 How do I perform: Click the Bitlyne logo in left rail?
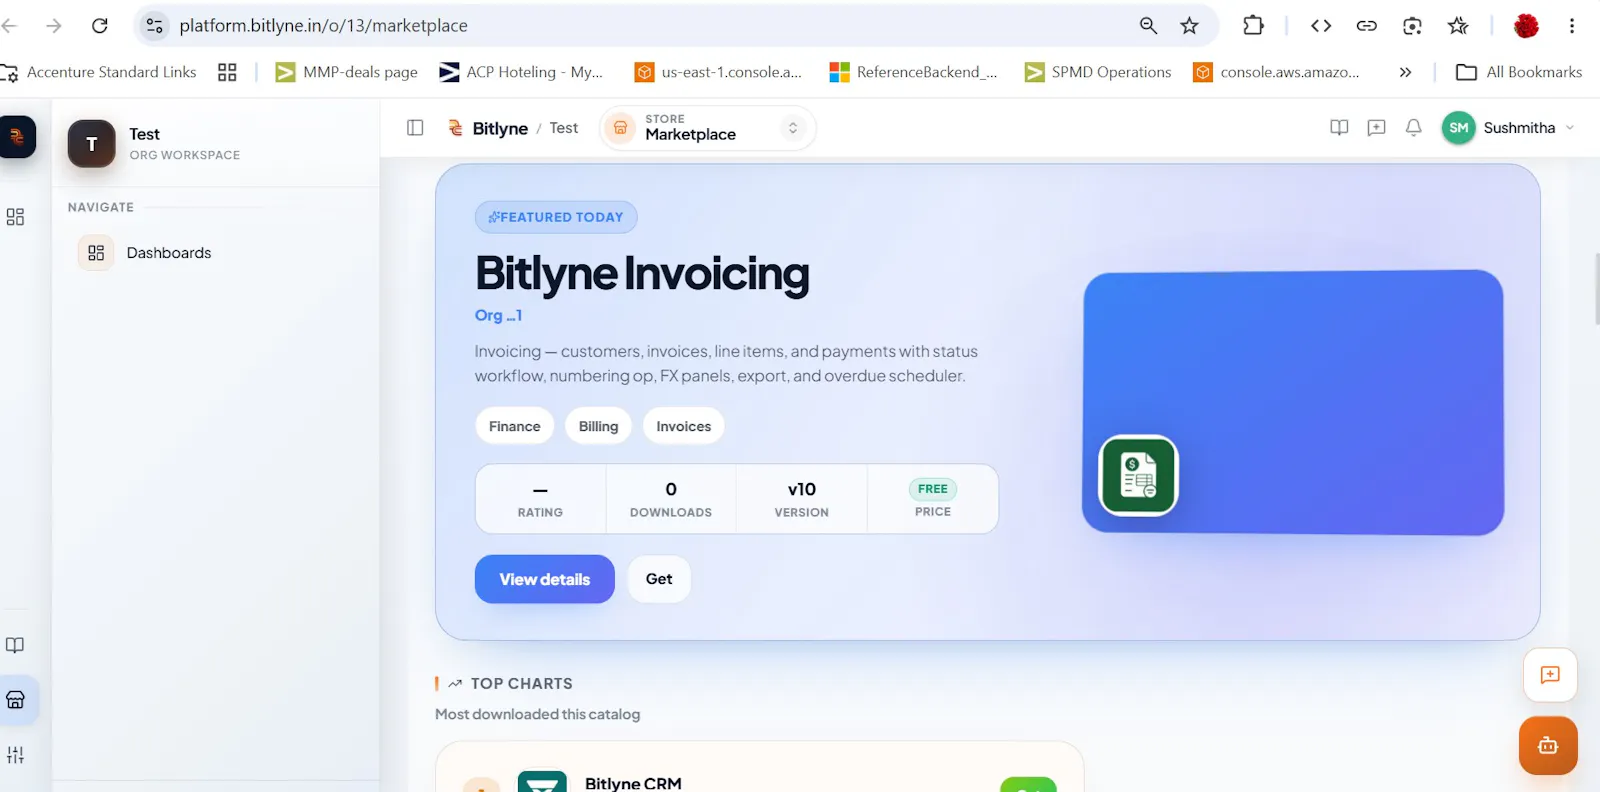coord(17,137)
